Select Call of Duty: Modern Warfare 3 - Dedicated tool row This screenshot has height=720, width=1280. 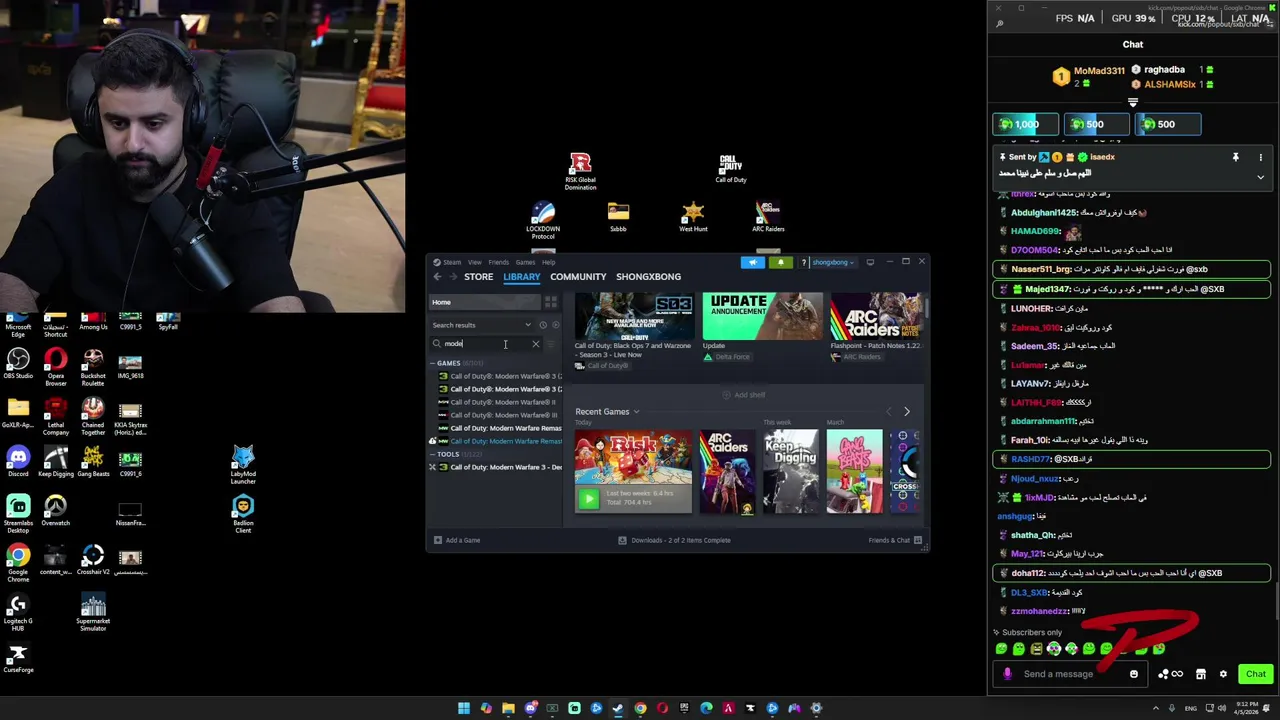tap(497, 467)
